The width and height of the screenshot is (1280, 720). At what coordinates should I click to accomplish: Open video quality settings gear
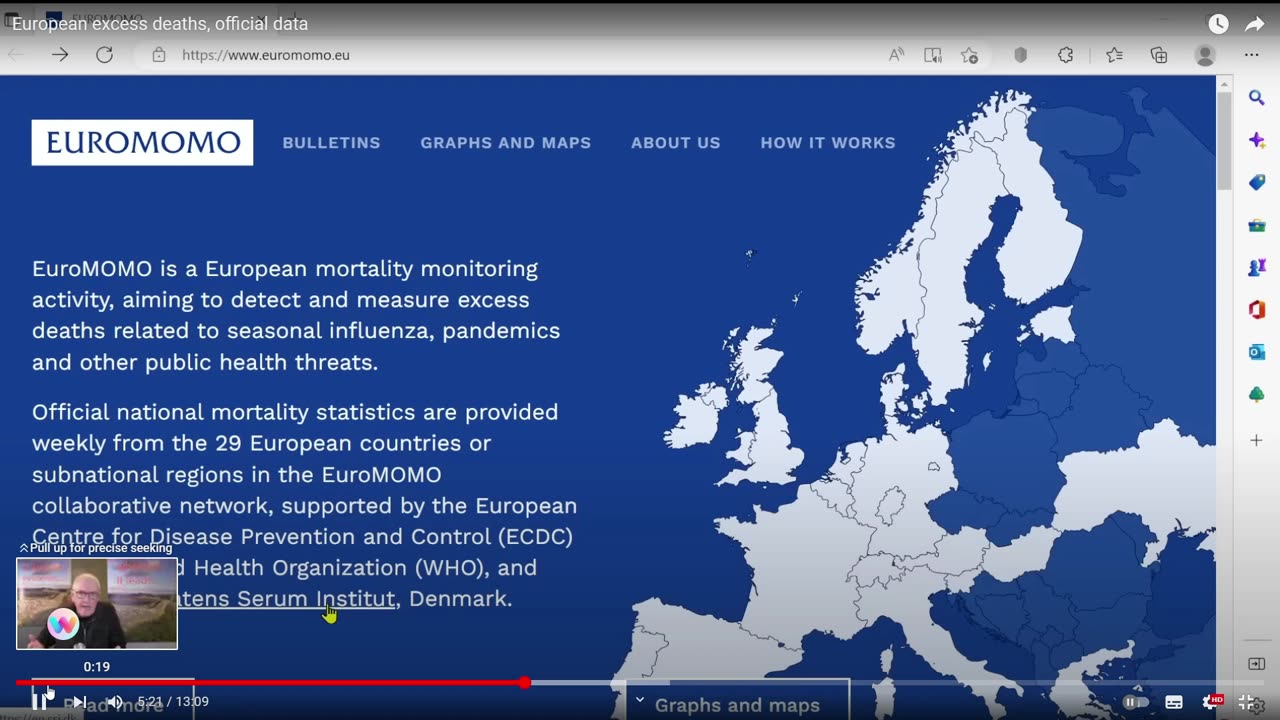click(1212, 702)
